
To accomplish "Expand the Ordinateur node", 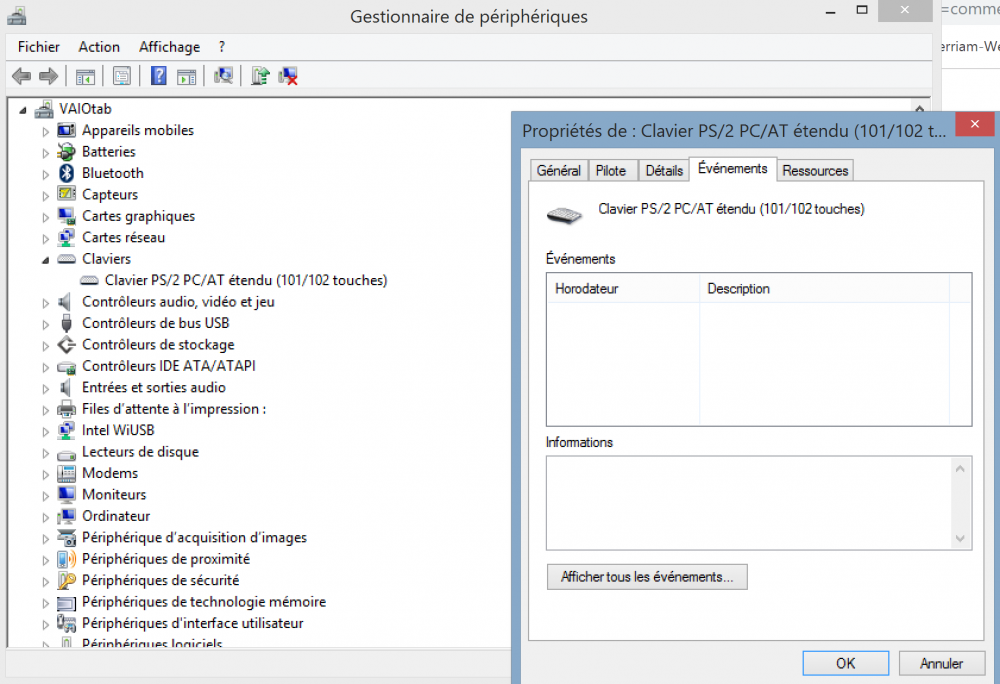I will pyautogui.click(x=45, y=518).
